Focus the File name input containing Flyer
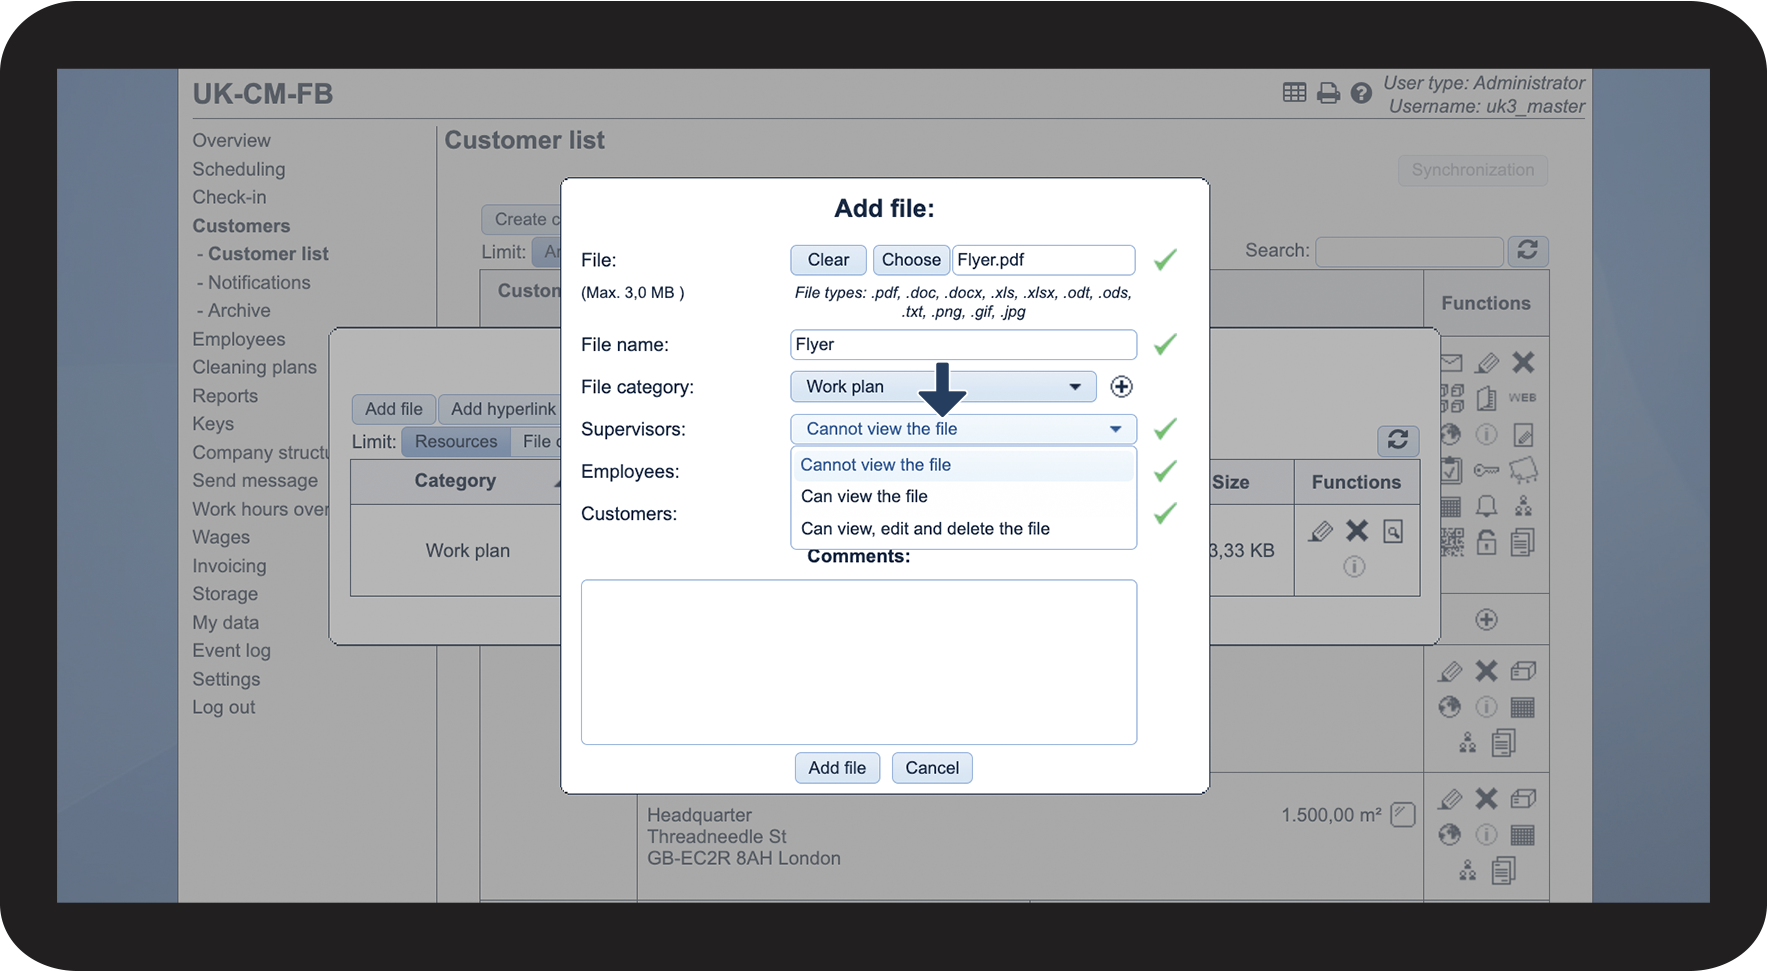 964,345
